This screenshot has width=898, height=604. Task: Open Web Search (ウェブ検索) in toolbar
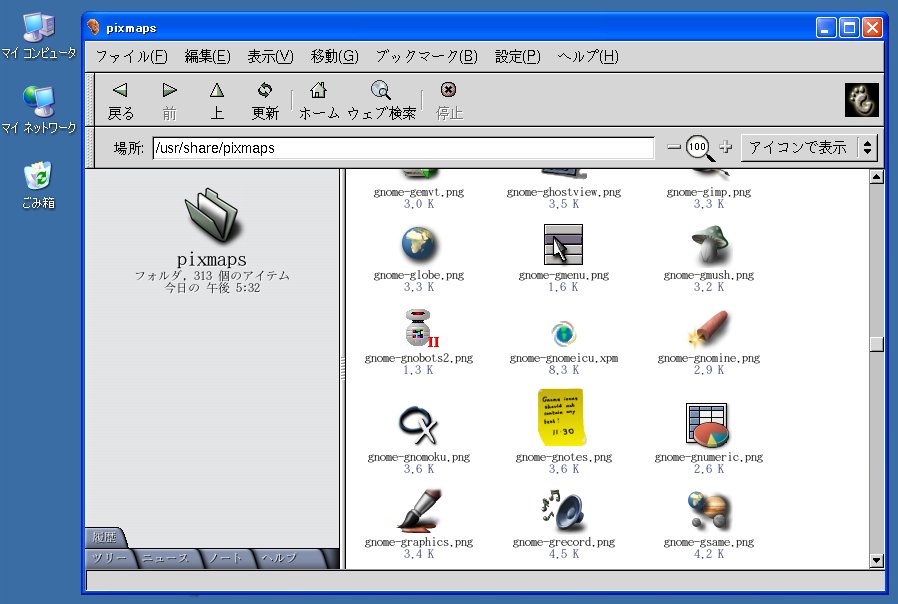pyautogui.click(x=381, y=100)
